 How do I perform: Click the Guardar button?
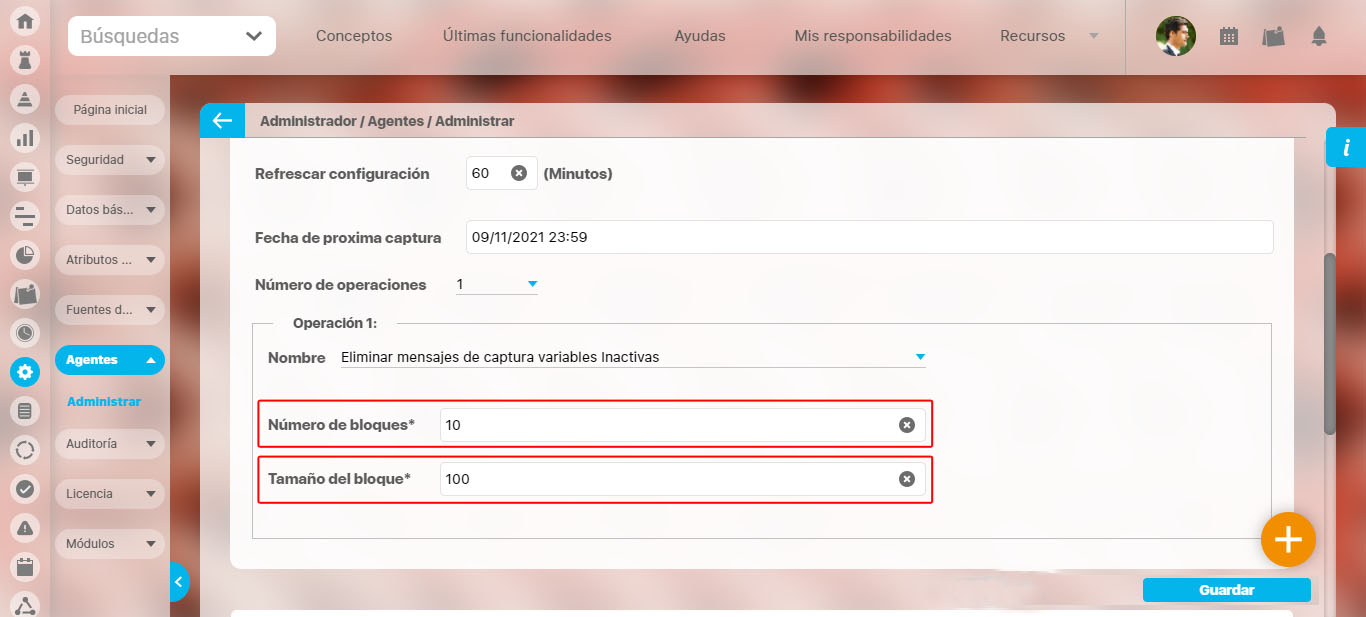[1226, 590]
